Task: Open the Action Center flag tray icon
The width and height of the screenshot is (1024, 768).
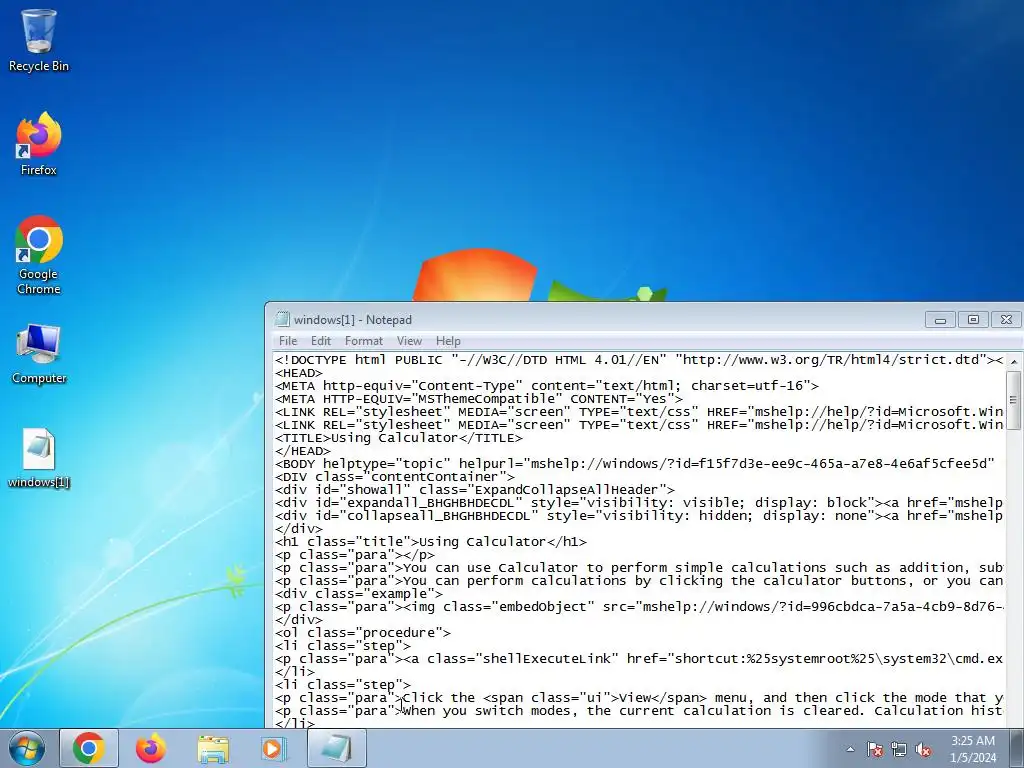Action: click(875, 749)
